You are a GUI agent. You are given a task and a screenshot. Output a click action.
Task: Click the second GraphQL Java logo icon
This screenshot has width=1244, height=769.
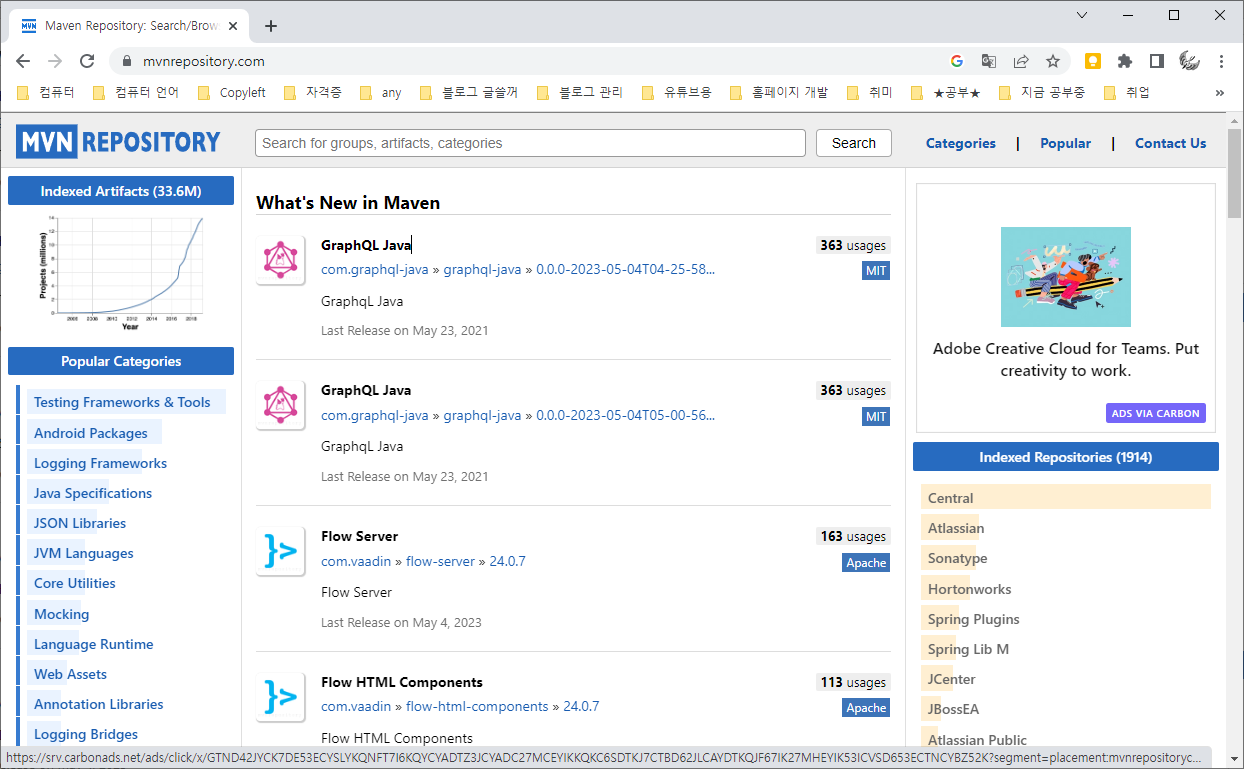(280, 405)
